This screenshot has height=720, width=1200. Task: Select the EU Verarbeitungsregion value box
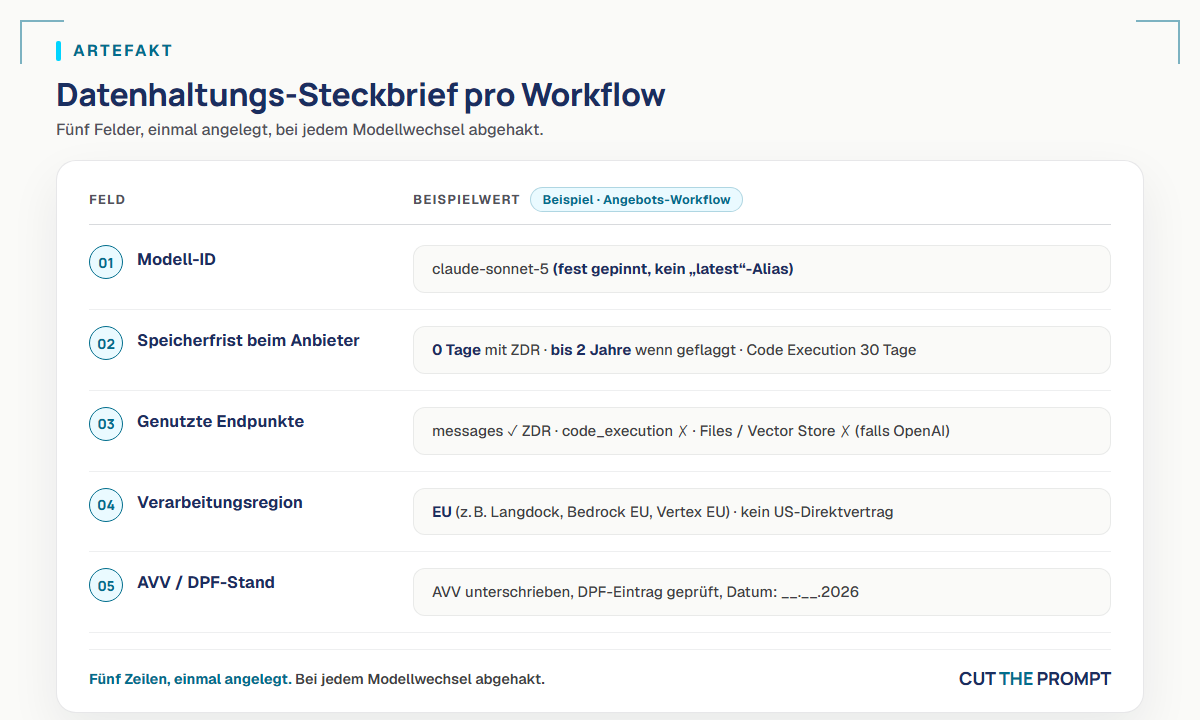click(761, 511)
